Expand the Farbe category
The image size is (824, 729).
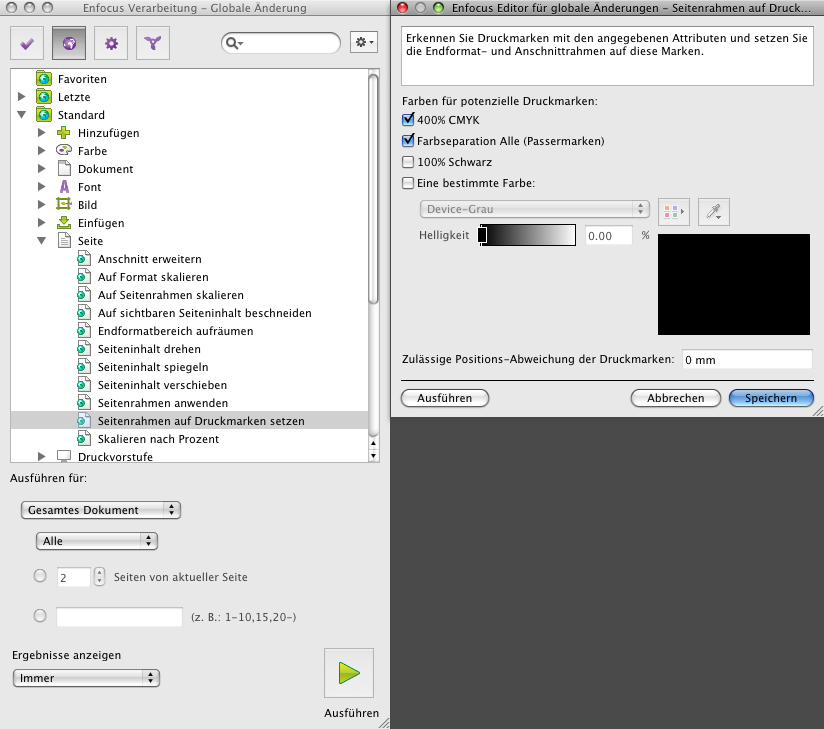coord(42,151)
